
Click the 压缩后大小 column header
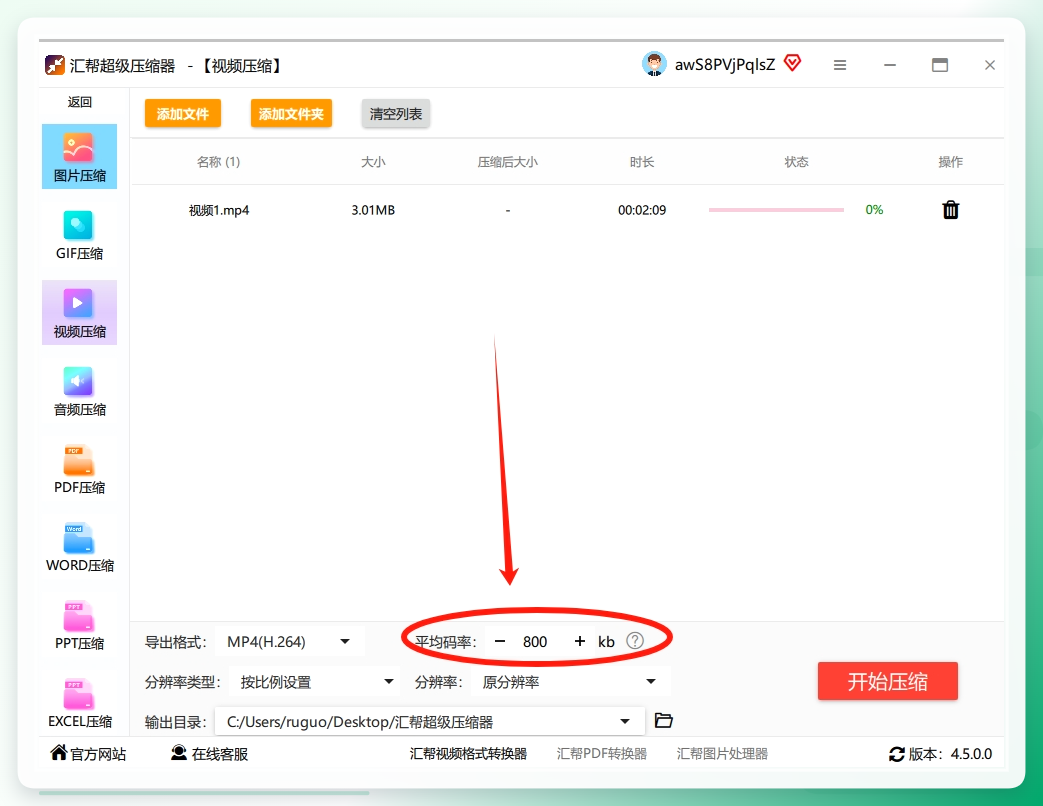(x=508, y=162)
